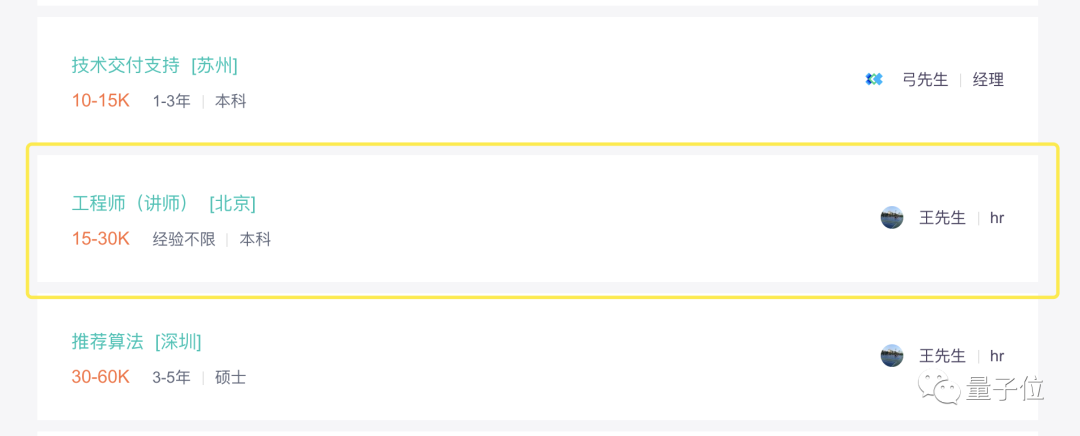1080x436 pixels.
Task: Click the 量子位 watermark text
Action: pos(1003,388)
